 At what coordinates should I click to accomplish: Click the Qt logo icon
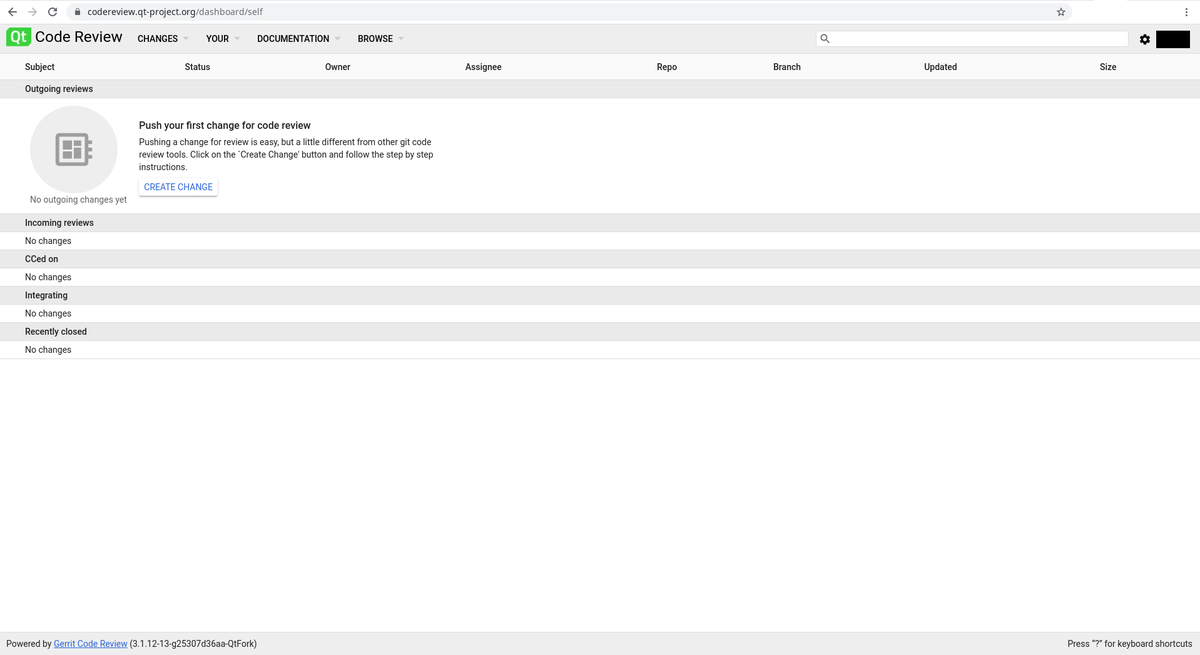[x=18, y=37]
